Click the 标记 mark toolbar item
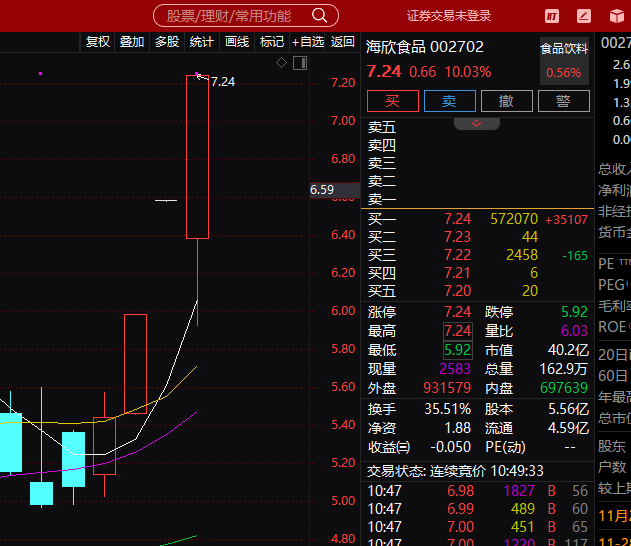This screenshot has height=546, width=631. pyautogui.click(x=272, y=41)
